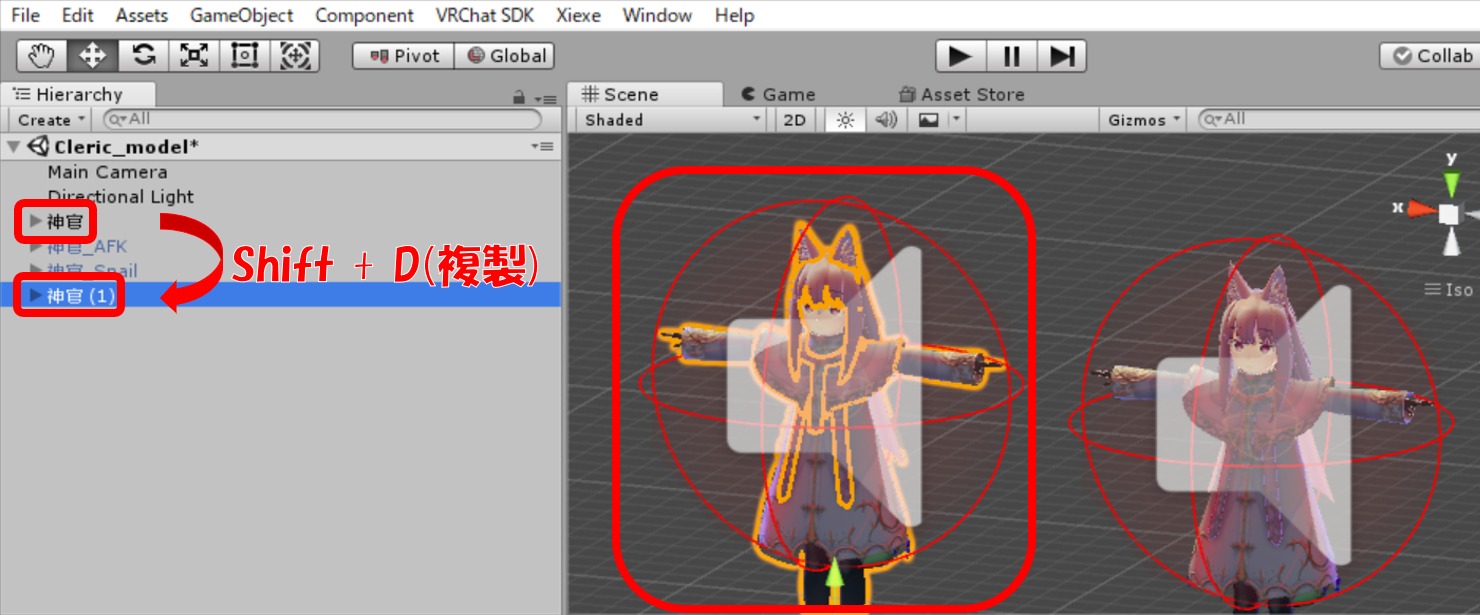Viewport: 1480px width, 615px height.
Task: Select the Scale tool
Action: (x=194, y=56)
